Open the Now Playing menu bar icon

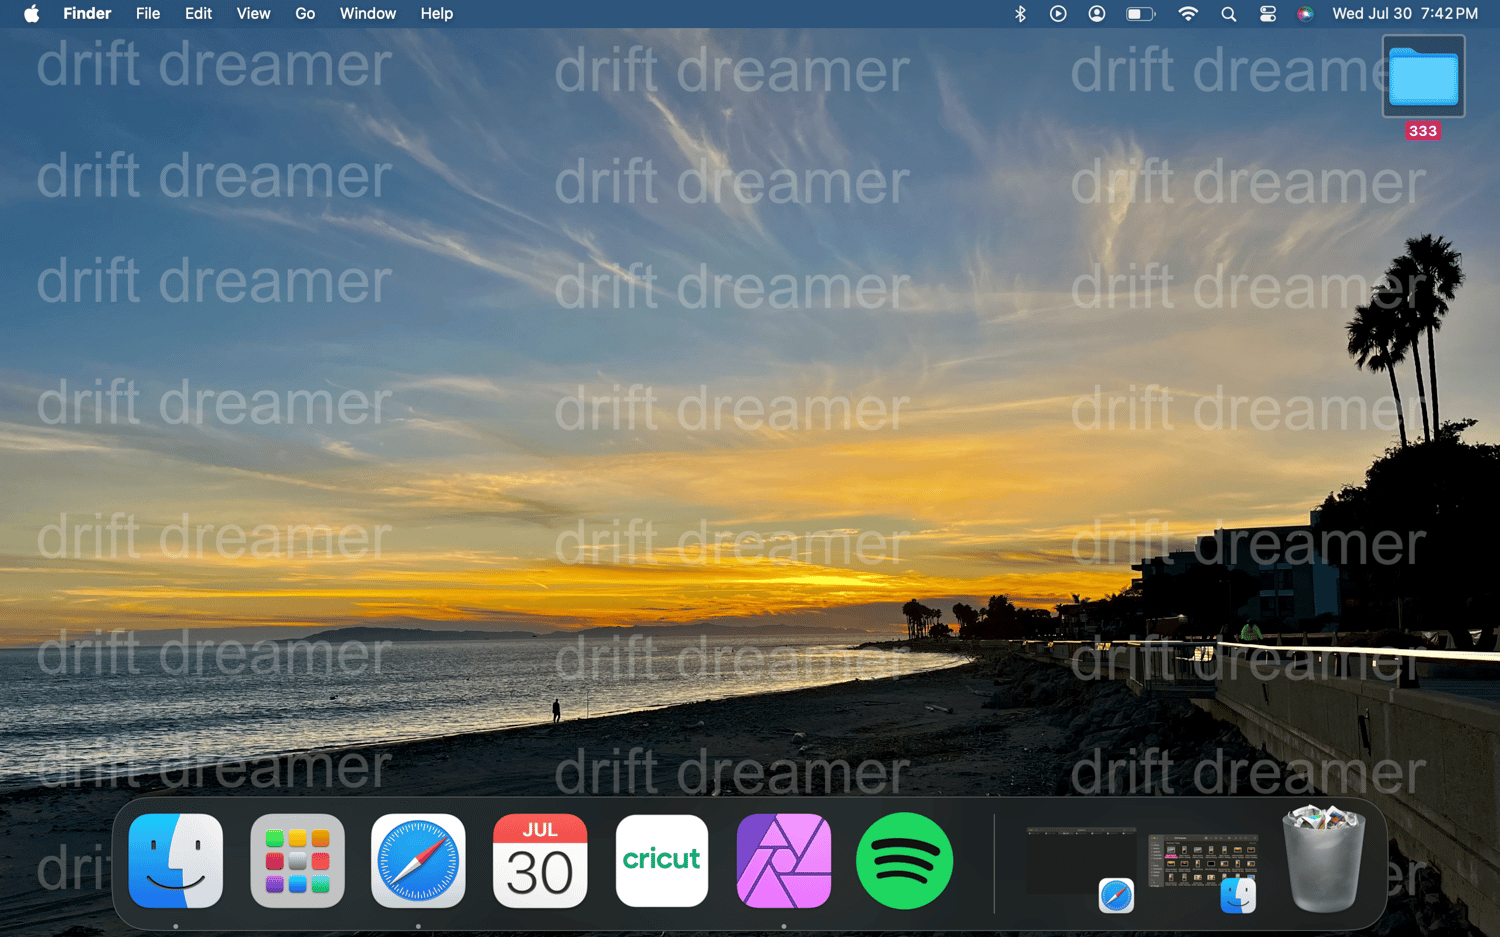click(1058, 14)
